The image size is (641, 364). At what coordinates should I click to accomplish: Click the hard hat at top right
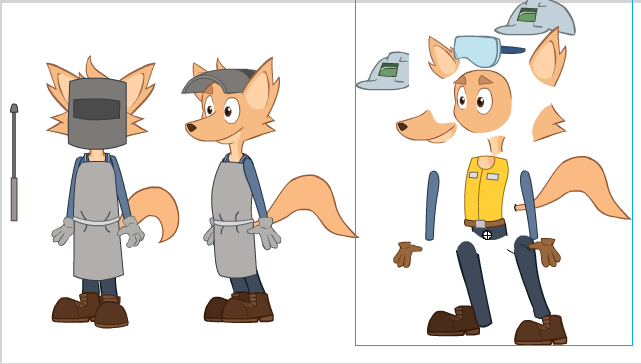pos(535,18)
